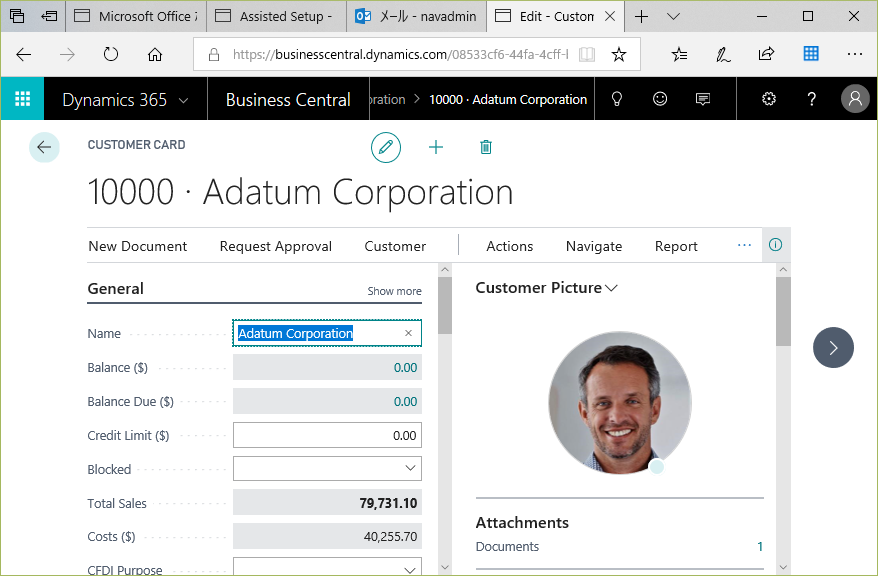The height and width of the screenshot is (576, 878).
Task: Open the attachments Documents count 1
Action: (x=760, y=546)
